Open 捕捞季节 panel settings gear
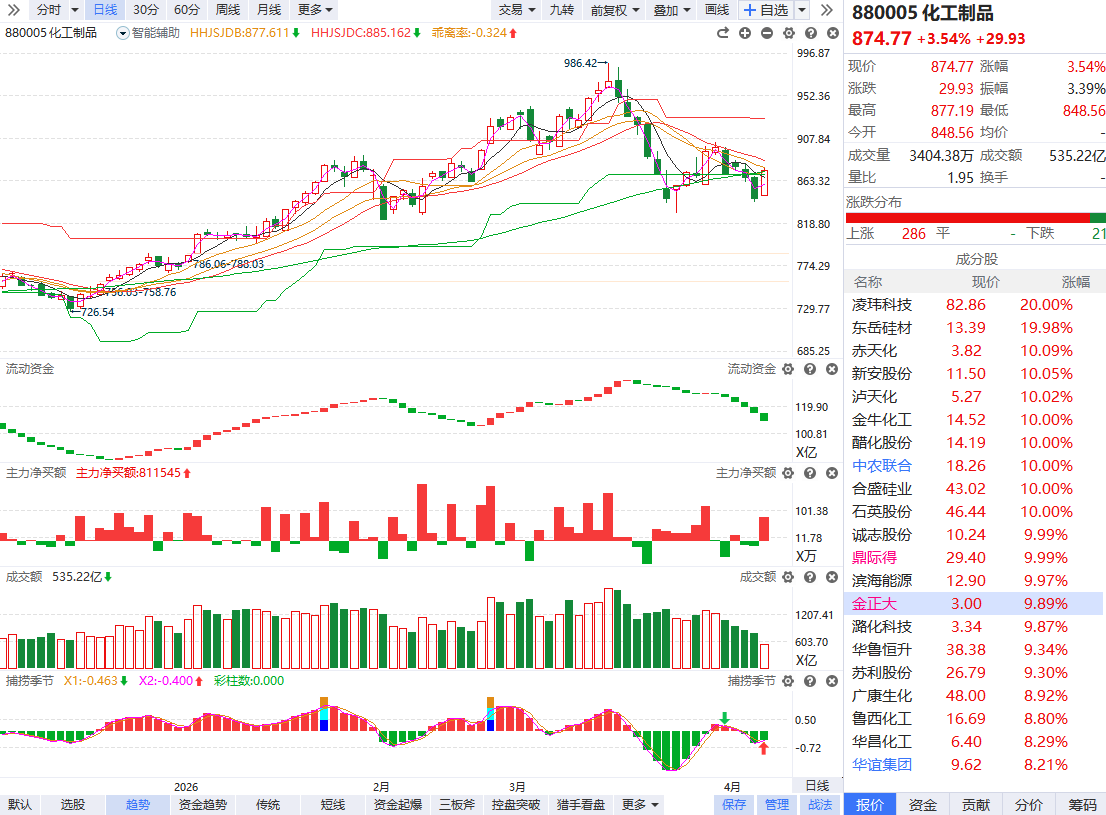1106x815 pixels. tap(788, 681)
